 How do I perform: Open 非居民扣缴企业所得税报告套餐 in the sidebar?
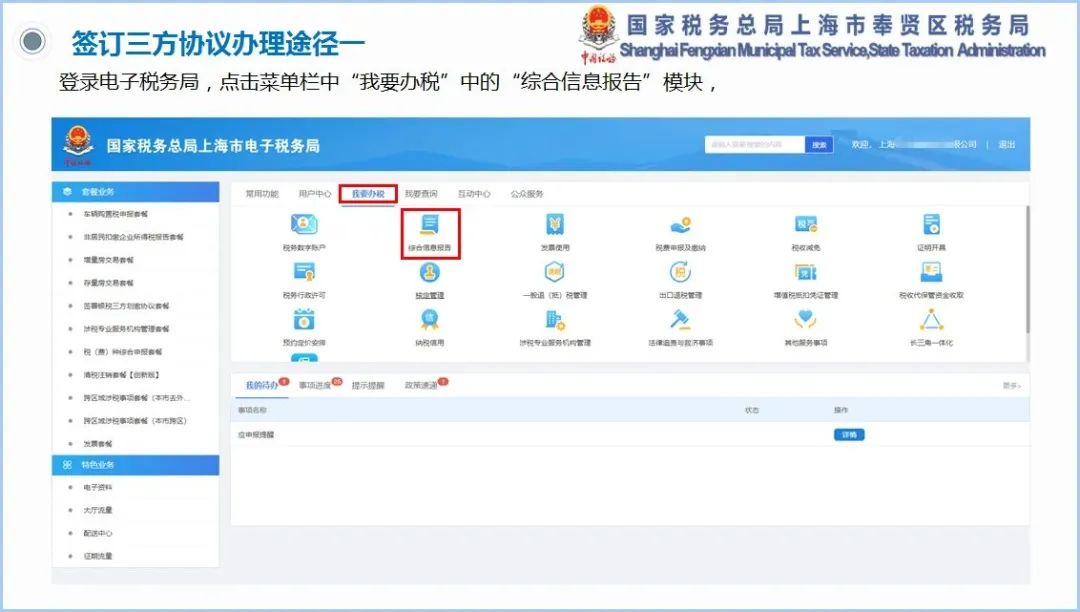[134, 237]
